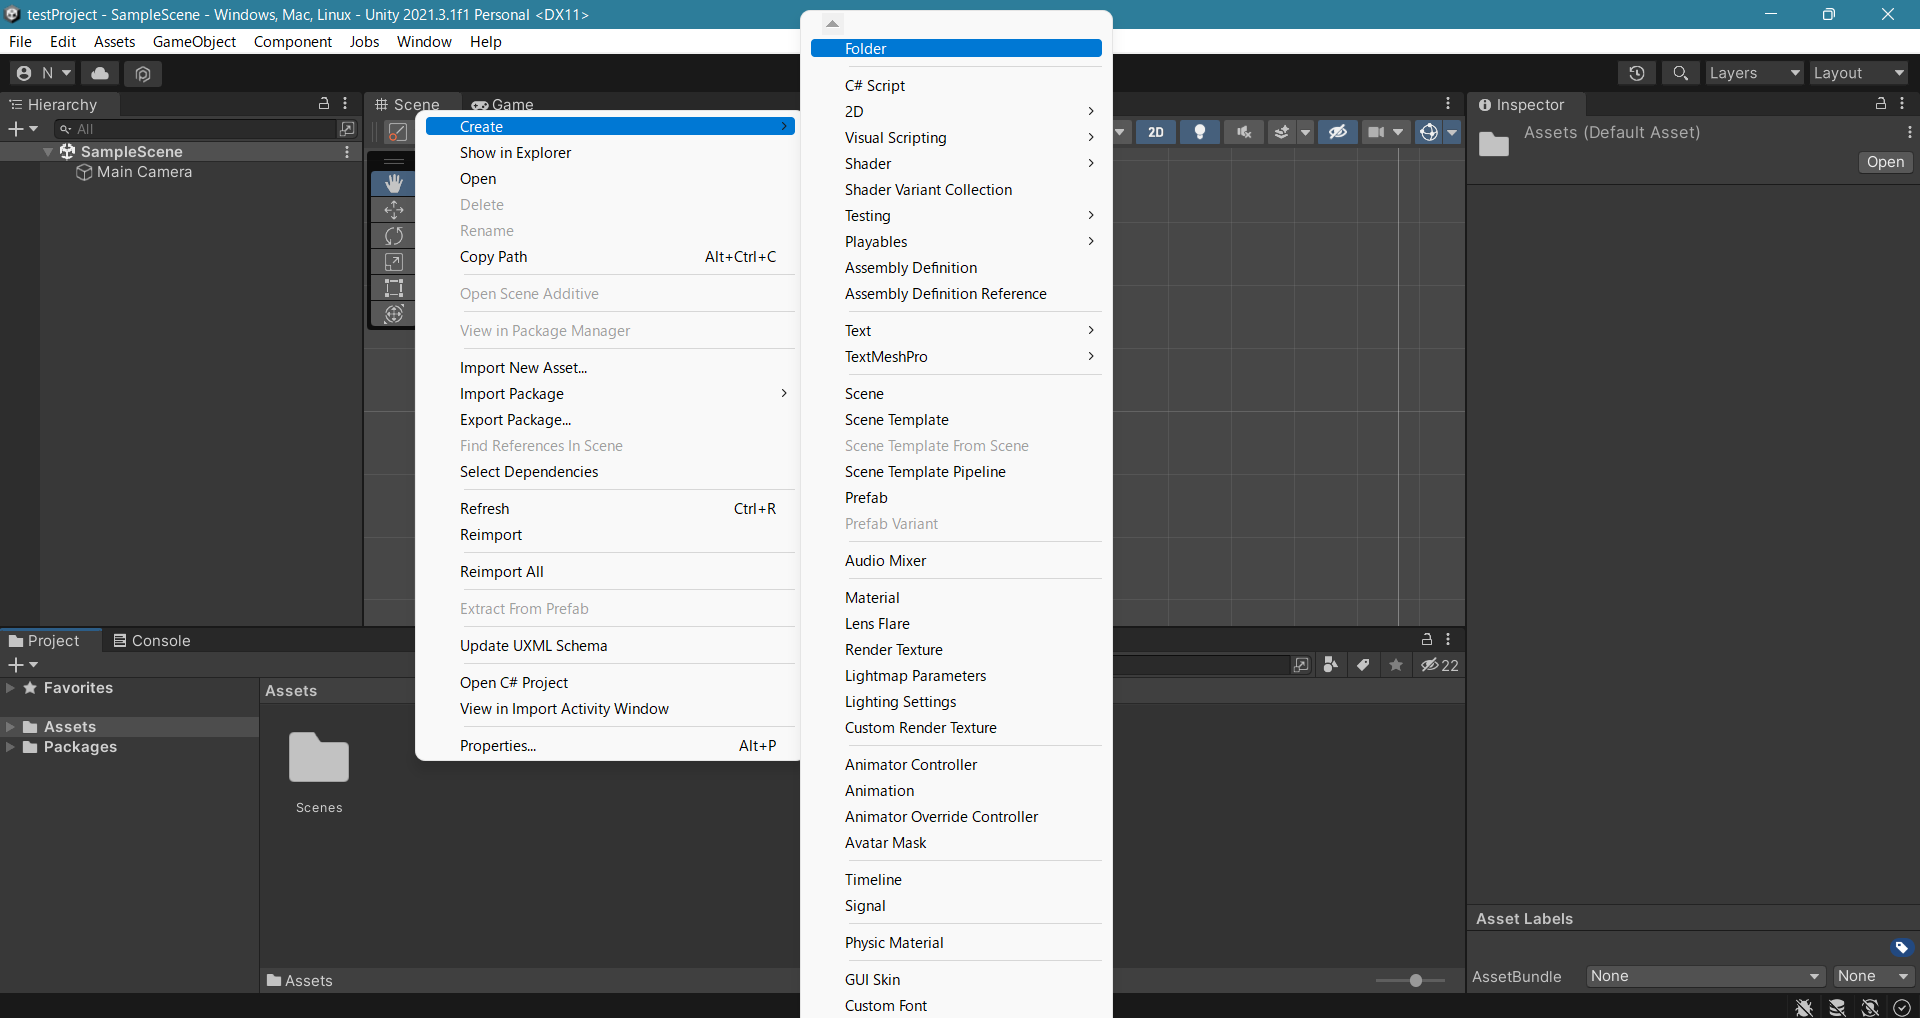This screenshot has height=1018, width=1920.
Task: Open Unity version control icon
Action: [x=143, y=73]
